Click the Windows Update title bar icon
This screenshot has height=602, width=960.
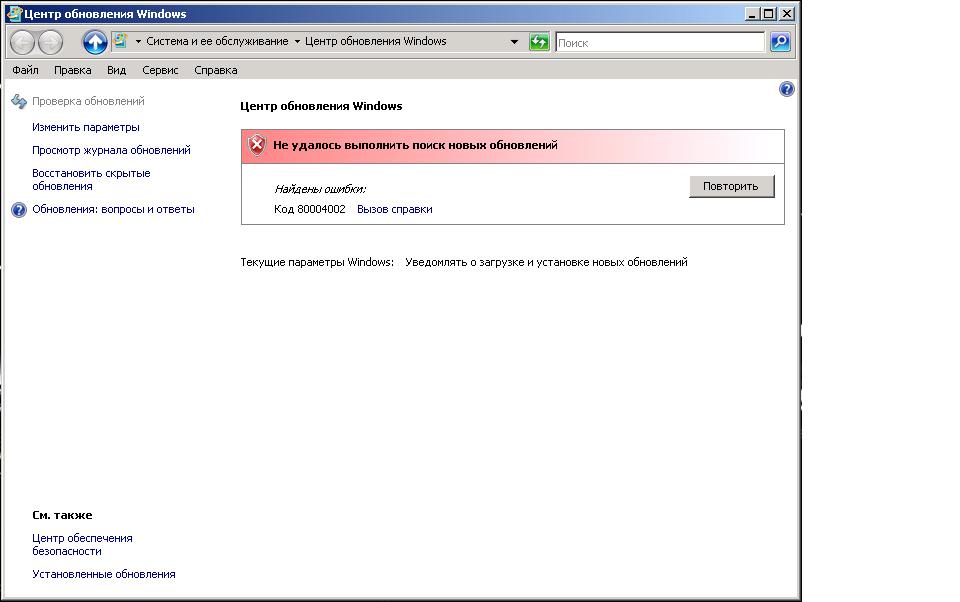pos(14,13)
